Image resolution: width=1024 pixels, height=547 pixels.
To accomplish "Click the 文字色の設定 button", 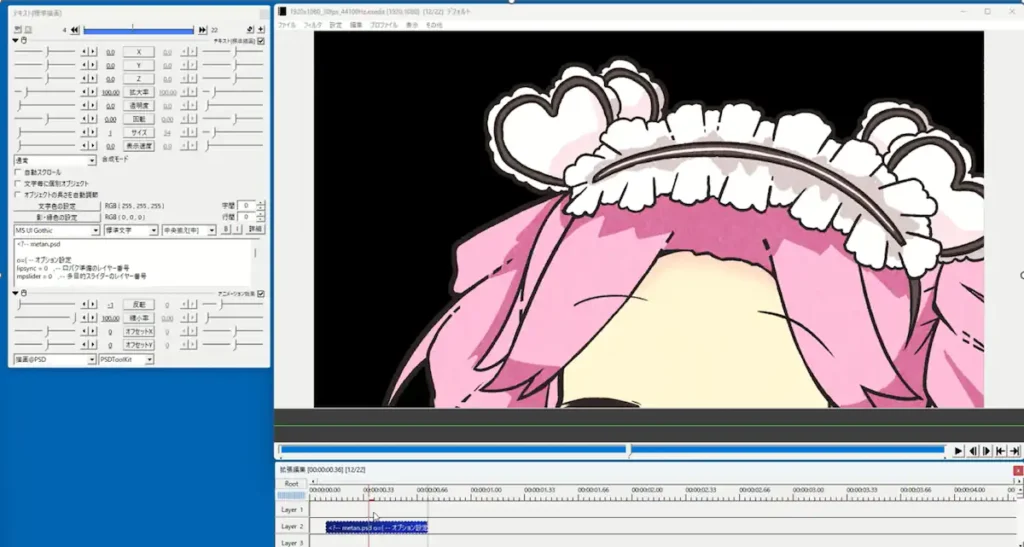I will point(57,206).
